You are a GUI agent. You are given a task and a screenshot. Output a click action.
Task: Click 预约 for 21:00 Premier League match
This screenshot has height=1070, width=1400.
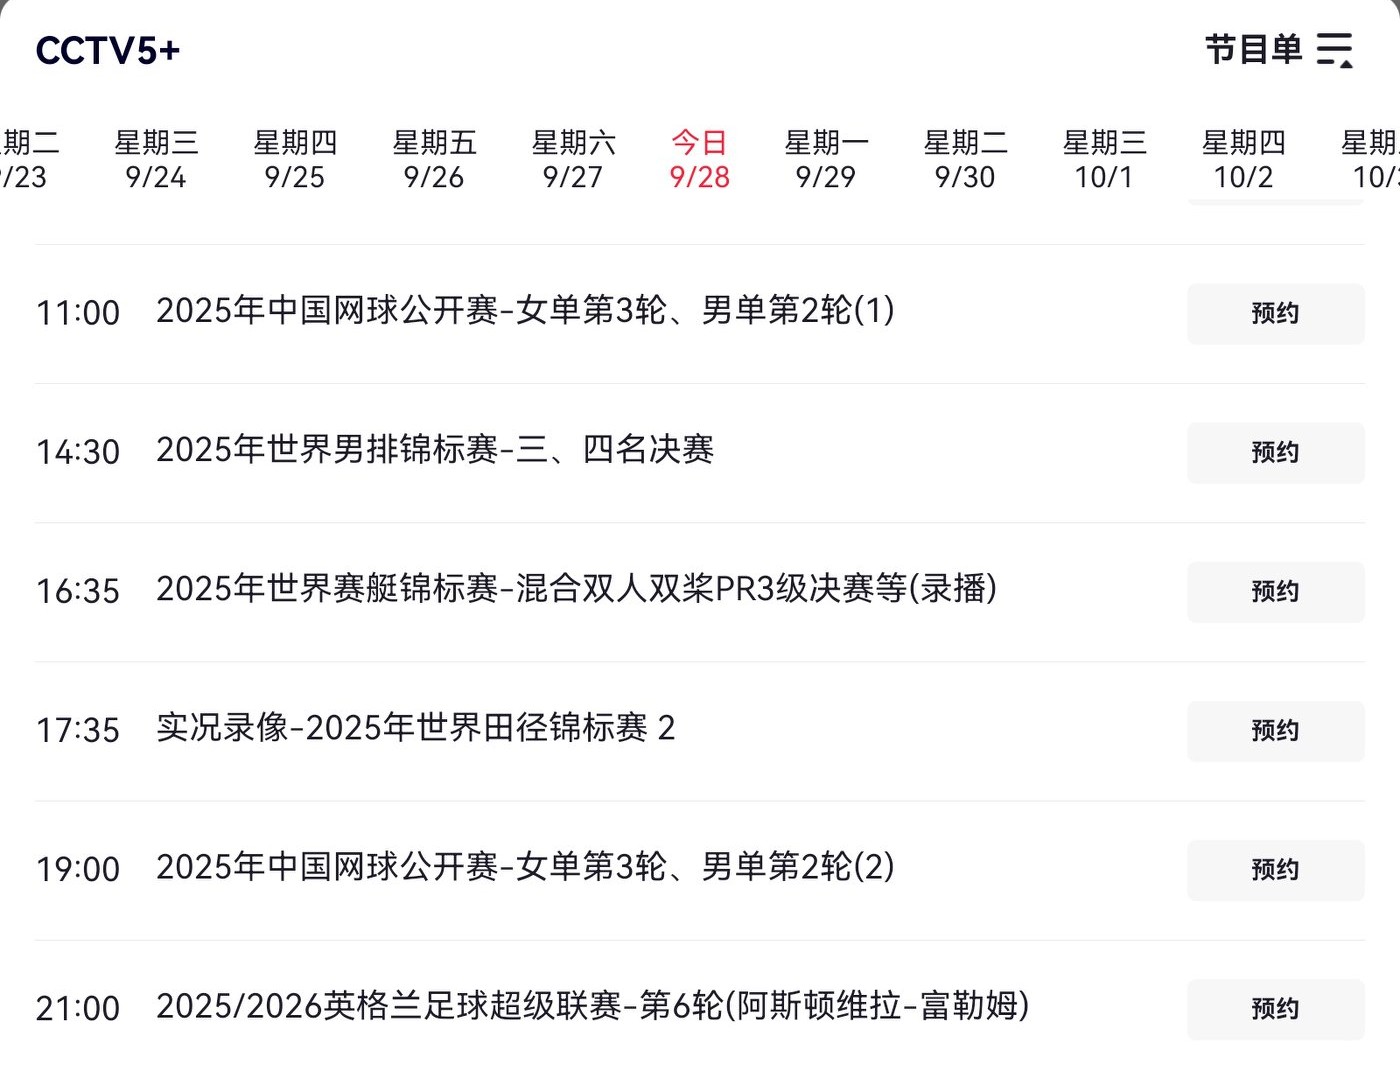pos(1275,1009)
